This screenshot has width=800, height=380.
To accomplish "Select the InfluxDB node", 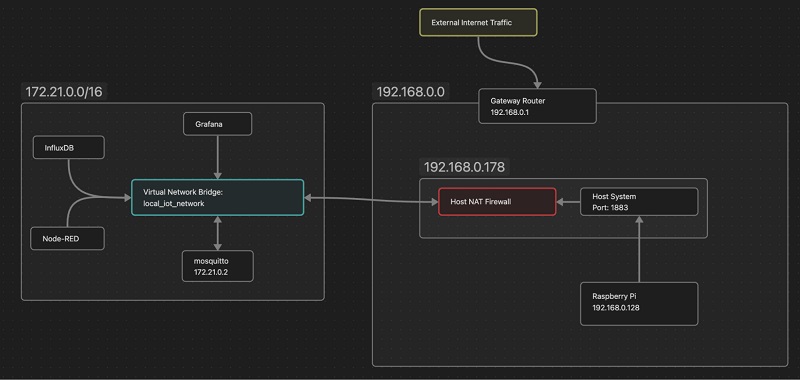I will pos(68,147).
